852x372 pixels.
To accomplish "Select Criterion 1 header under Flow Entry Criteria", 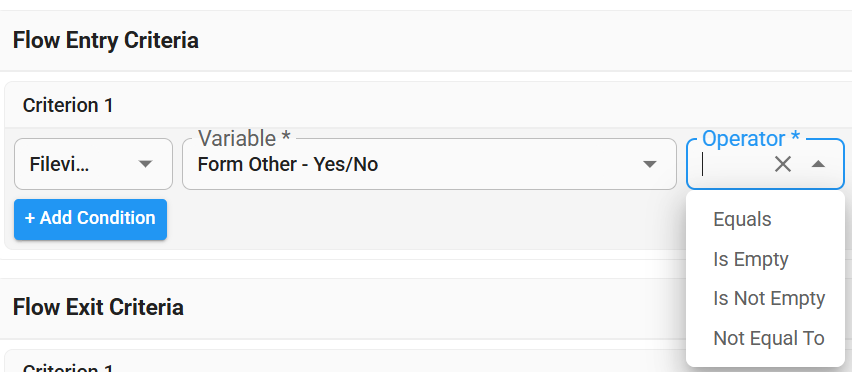I will point(68,105).
